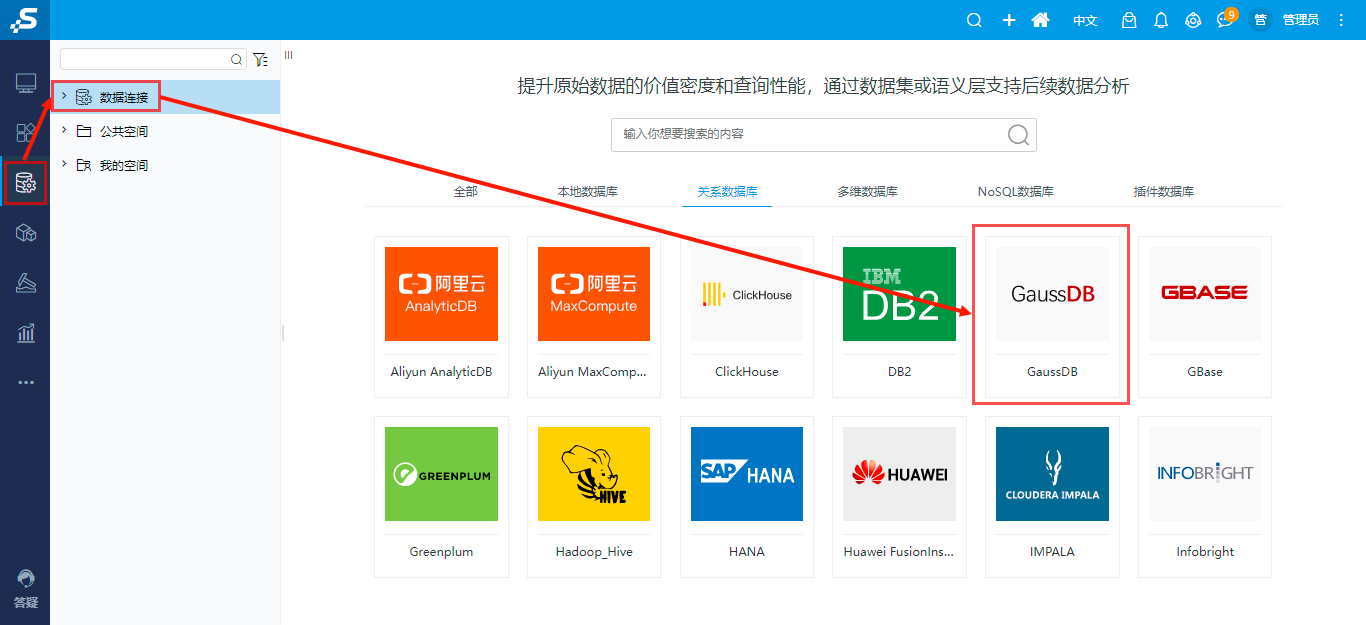Choose the Infobright database card
The image size is (1366, 625).
click(x=1205, y=497)
